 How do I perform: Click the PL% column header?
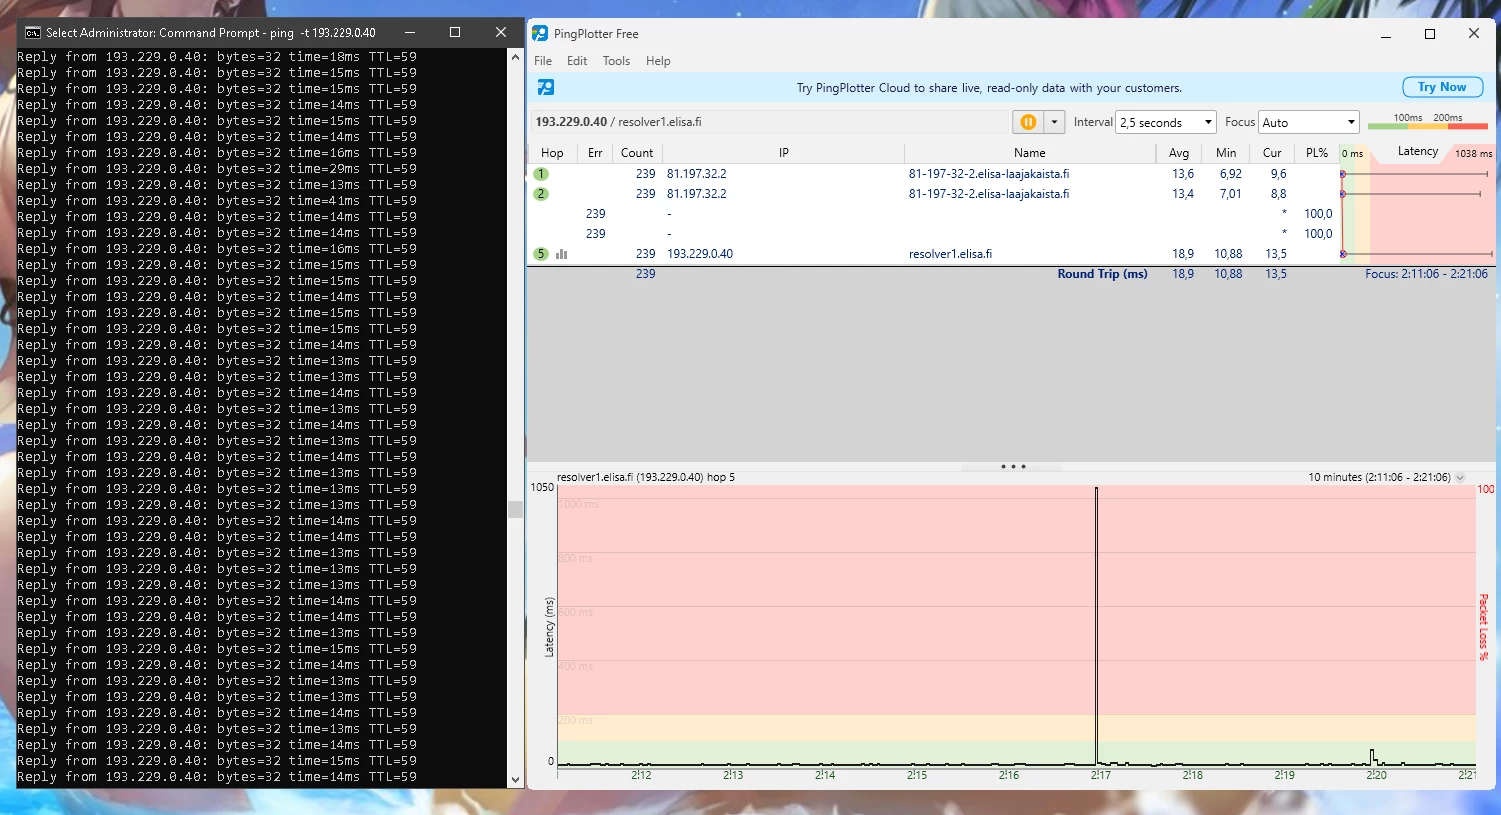coord(1317,153)
